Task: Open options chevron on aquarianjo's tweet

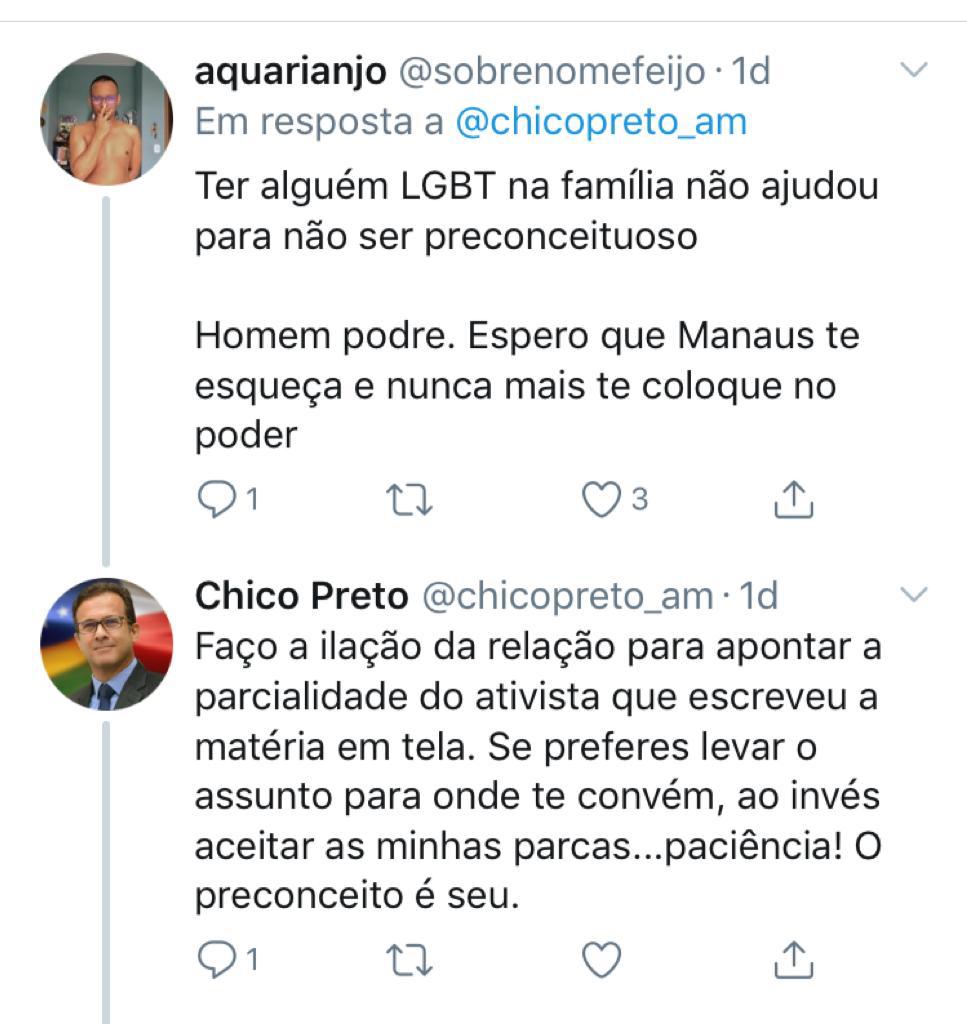Action: click(x=913, y=69)
